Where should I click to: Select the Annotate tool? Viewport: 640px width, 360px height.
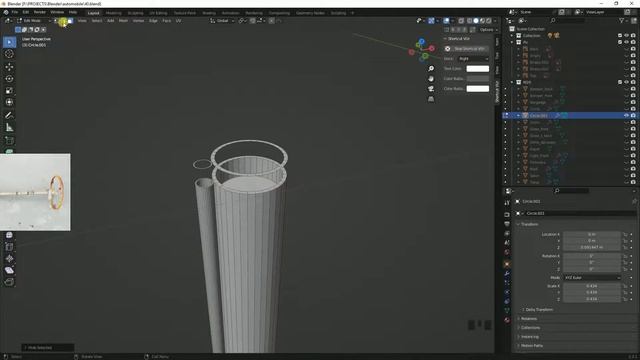coord(9,116)
